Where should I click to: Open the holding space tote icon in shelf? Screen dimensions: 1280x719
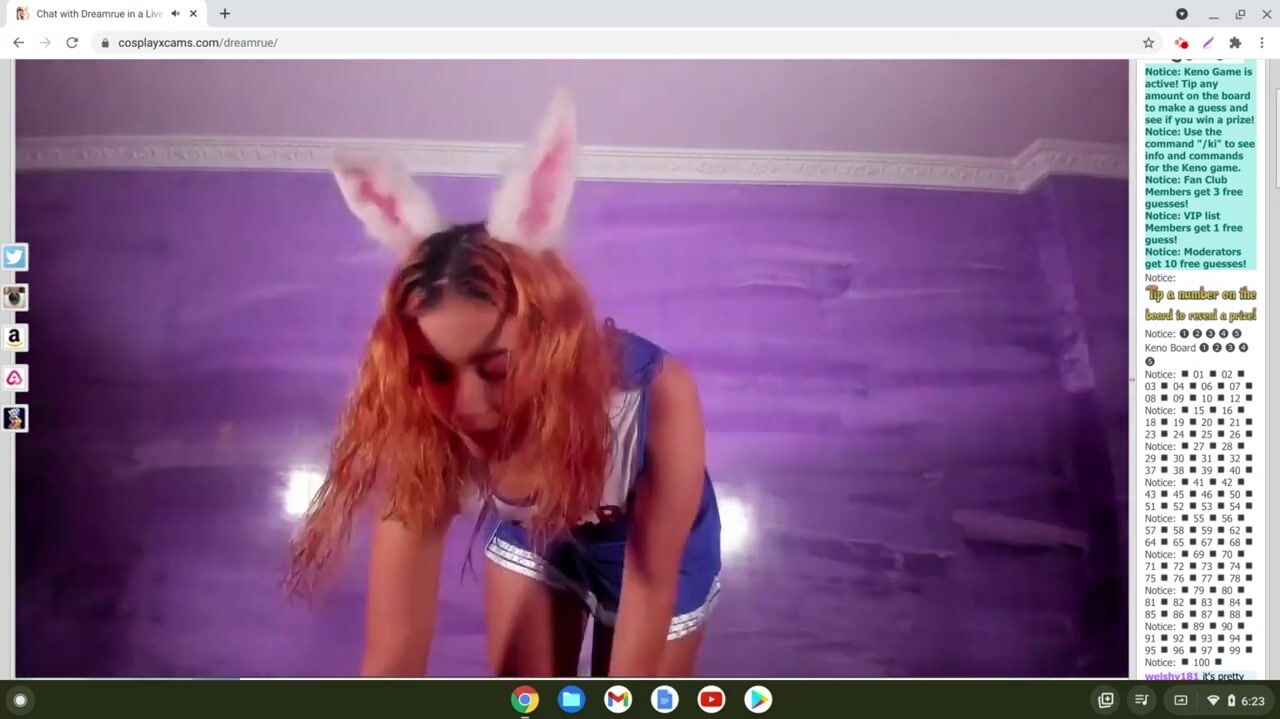point(1105,700)
